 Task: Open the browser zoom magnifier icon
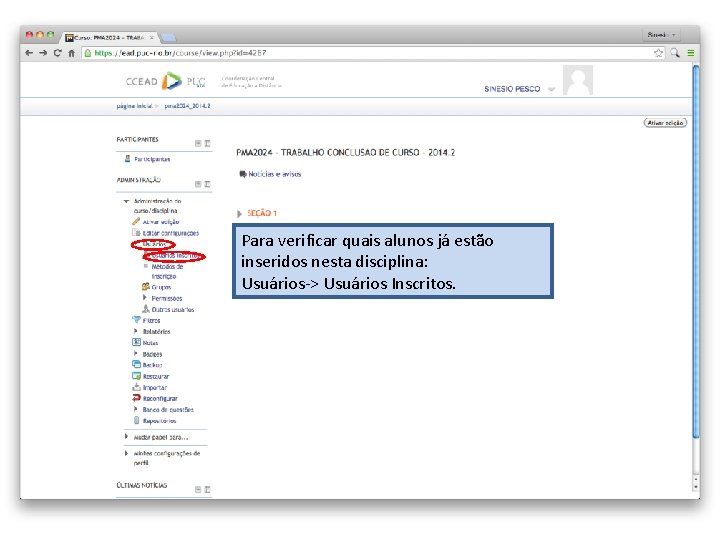[675, 53]
